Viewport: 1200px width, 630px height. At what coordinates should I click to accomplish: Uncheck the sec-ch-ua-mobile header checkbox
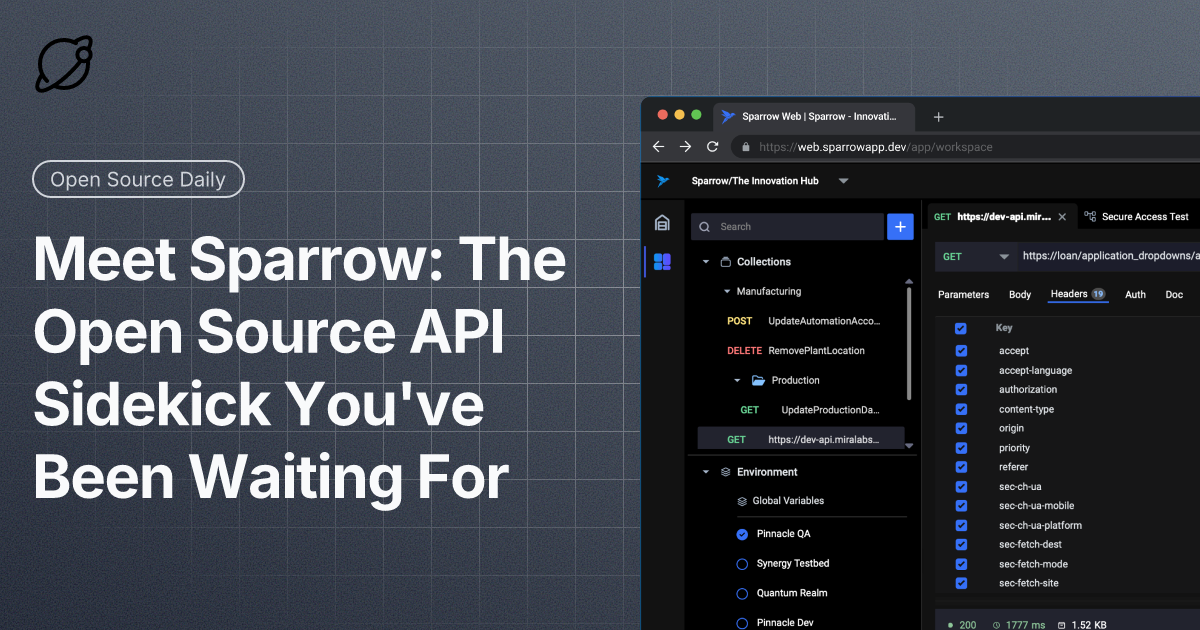tap(961, 506)
